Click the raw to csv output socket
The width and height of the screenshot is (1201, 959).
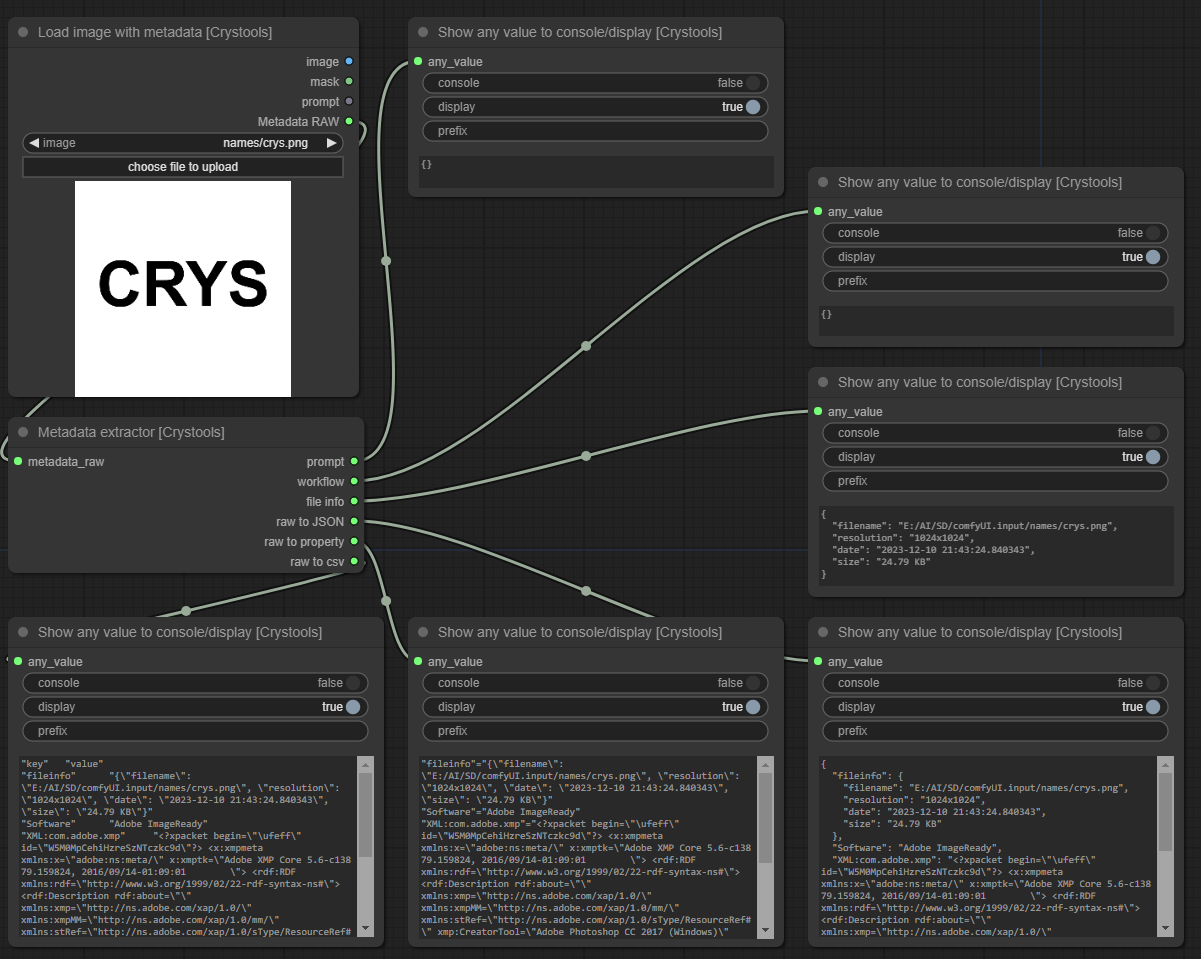(x=352, y=561)
